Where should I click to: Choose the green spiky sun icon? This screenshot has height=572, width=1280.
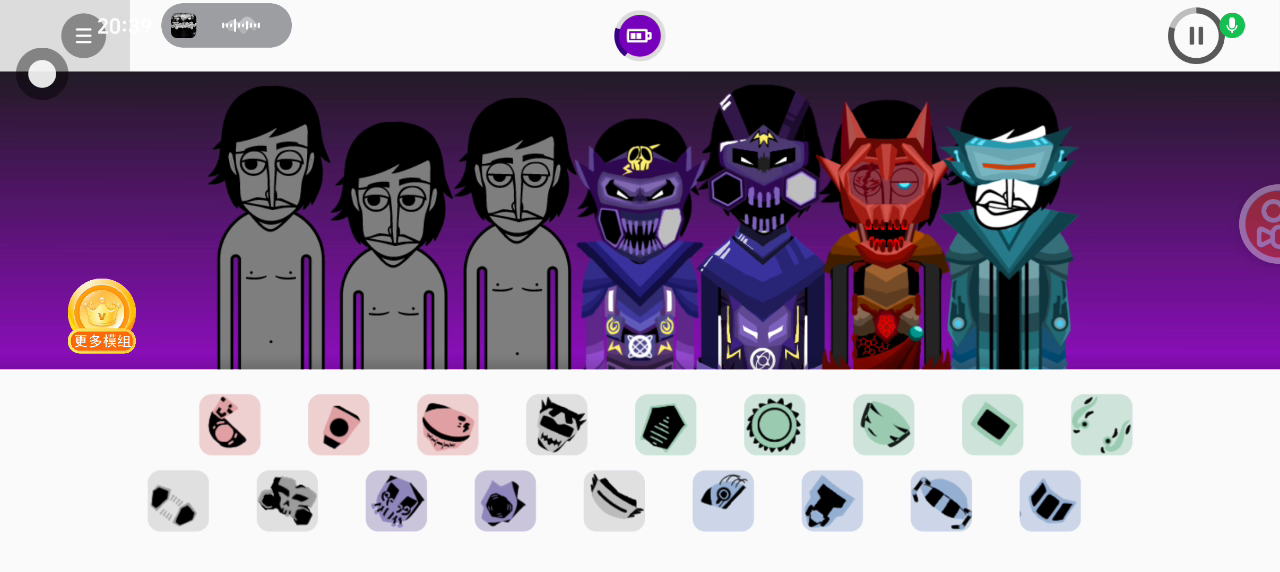pos(775,425)
